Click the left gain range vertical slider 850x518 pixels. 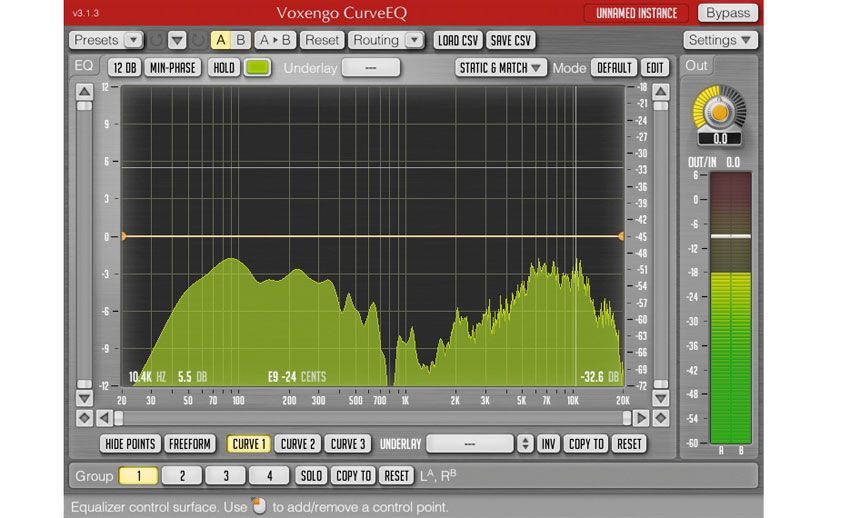(x=84, y=245)
